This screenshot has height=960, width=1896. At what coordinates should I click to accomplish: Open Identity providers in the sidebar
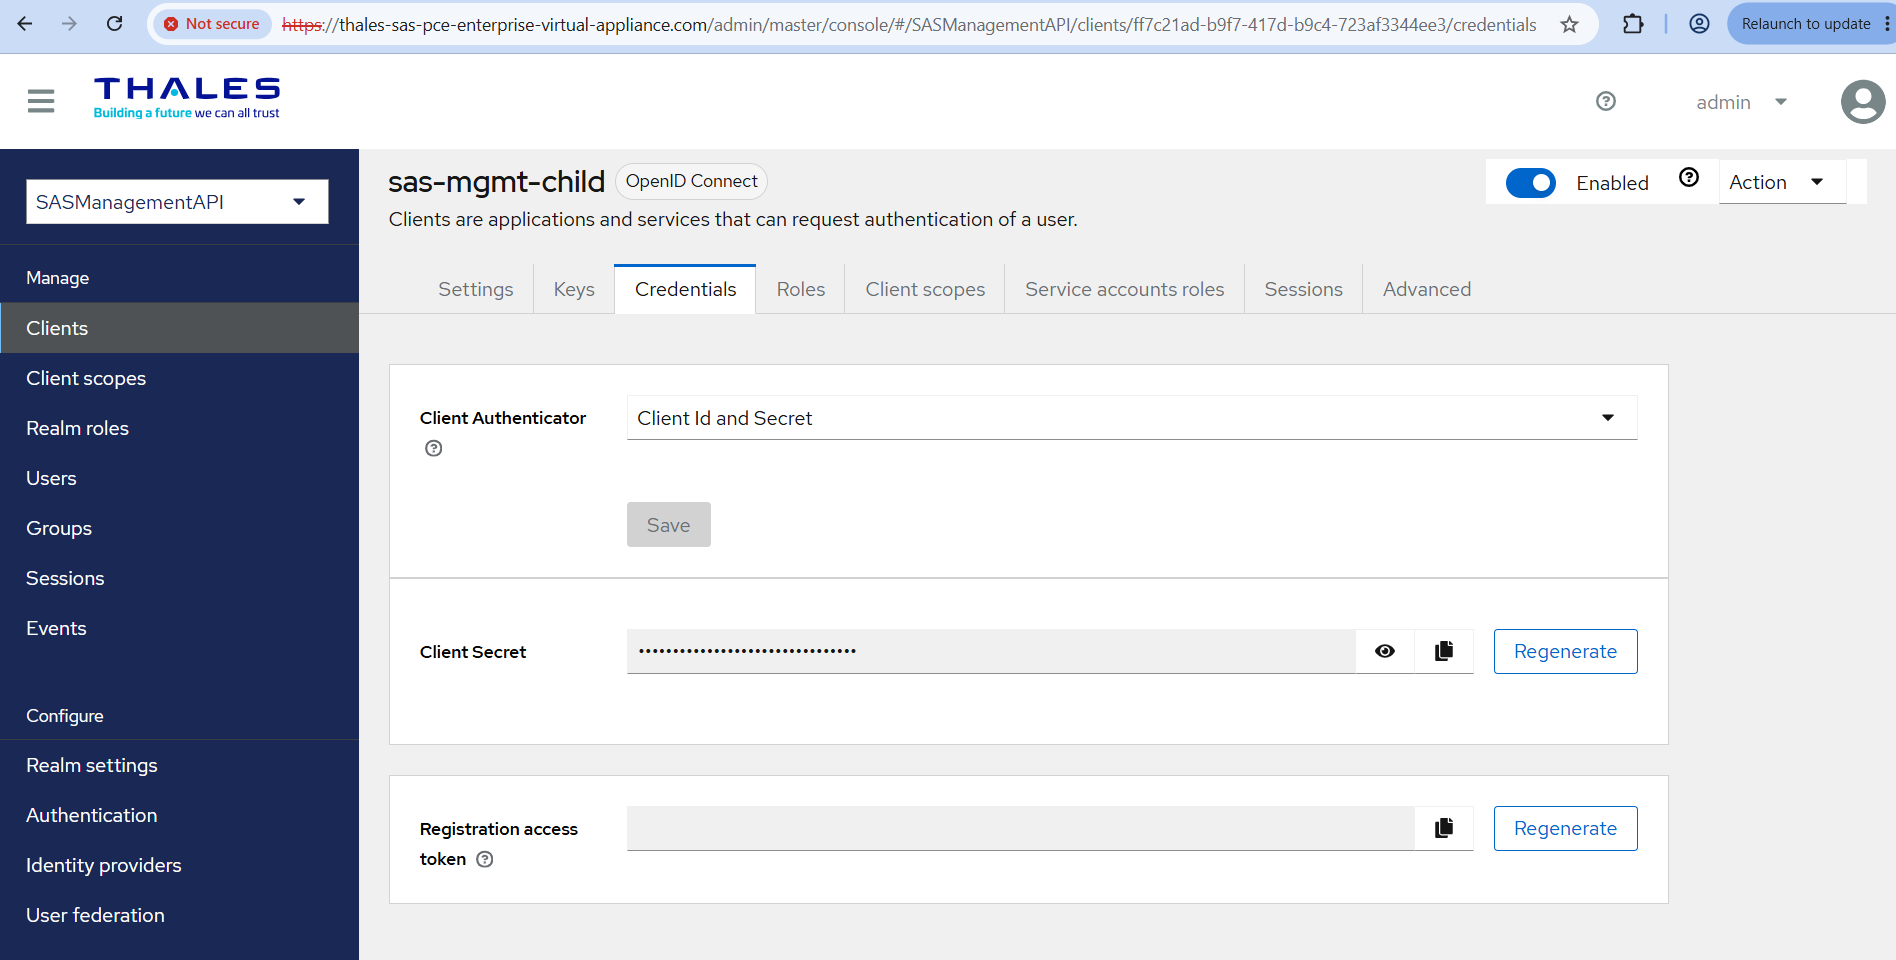[180, 865]
